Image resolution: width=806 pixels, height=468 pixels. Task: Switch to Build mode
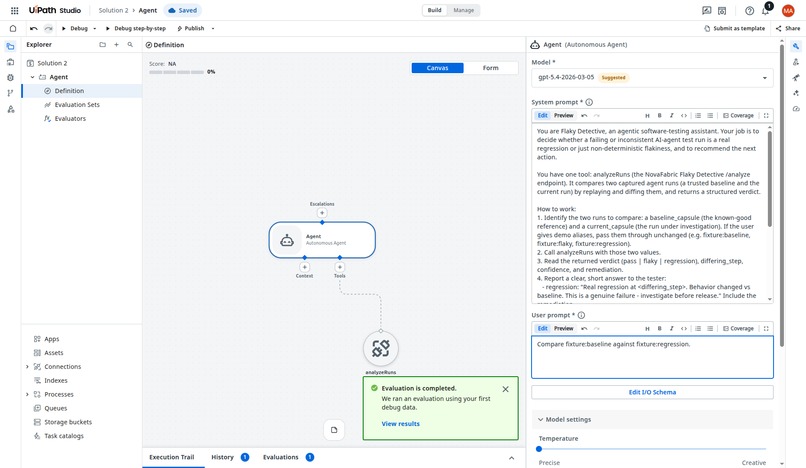point(434,10)
